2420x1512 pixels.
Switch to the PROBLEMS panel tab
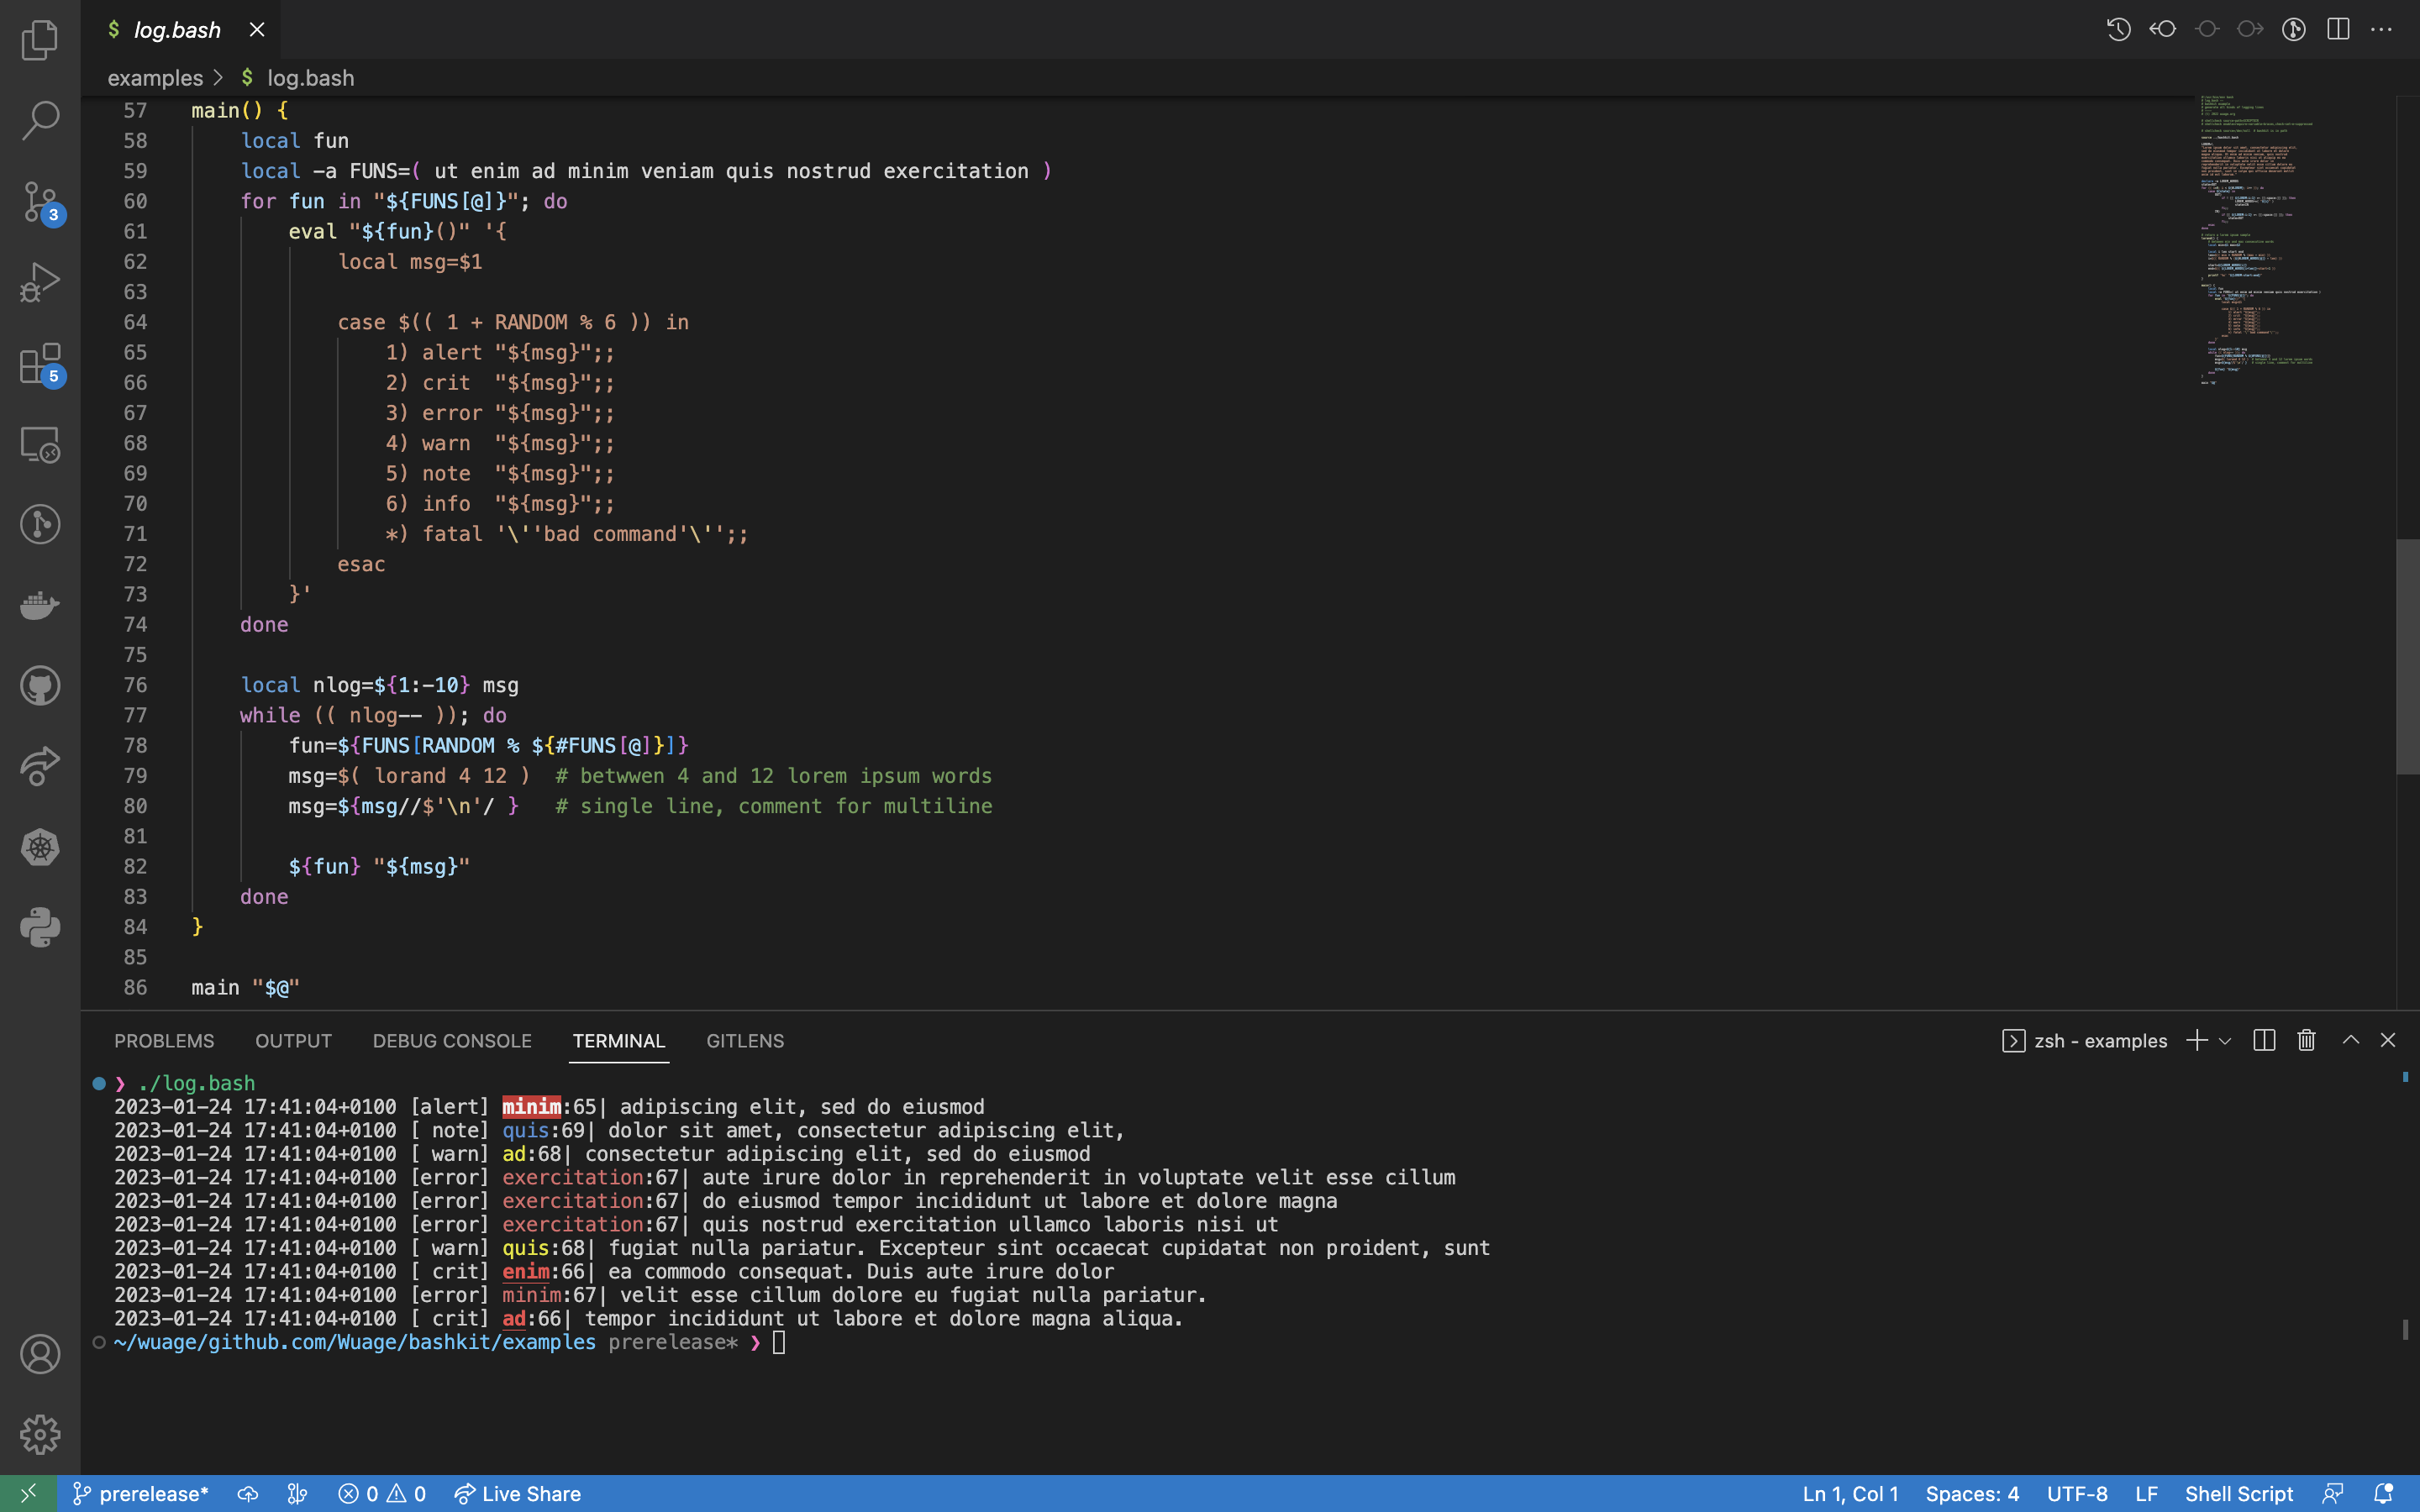(164, 1041)
